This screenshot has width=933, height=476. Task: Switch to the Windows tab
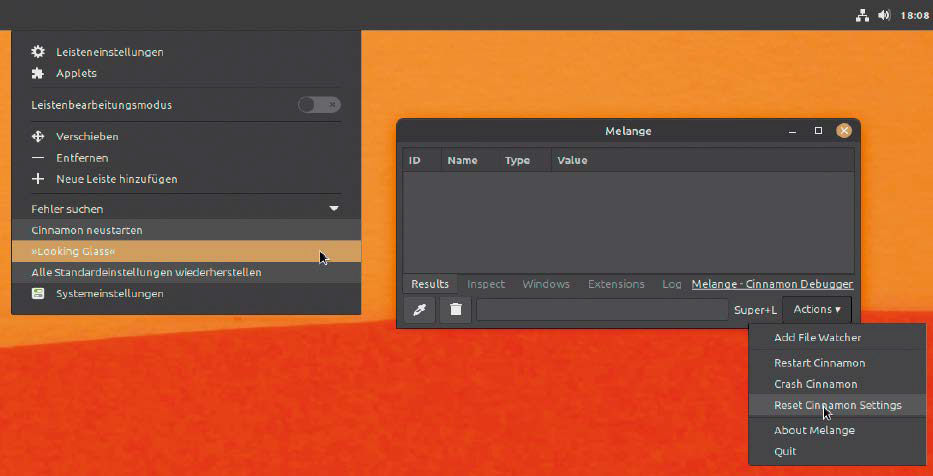546,284
